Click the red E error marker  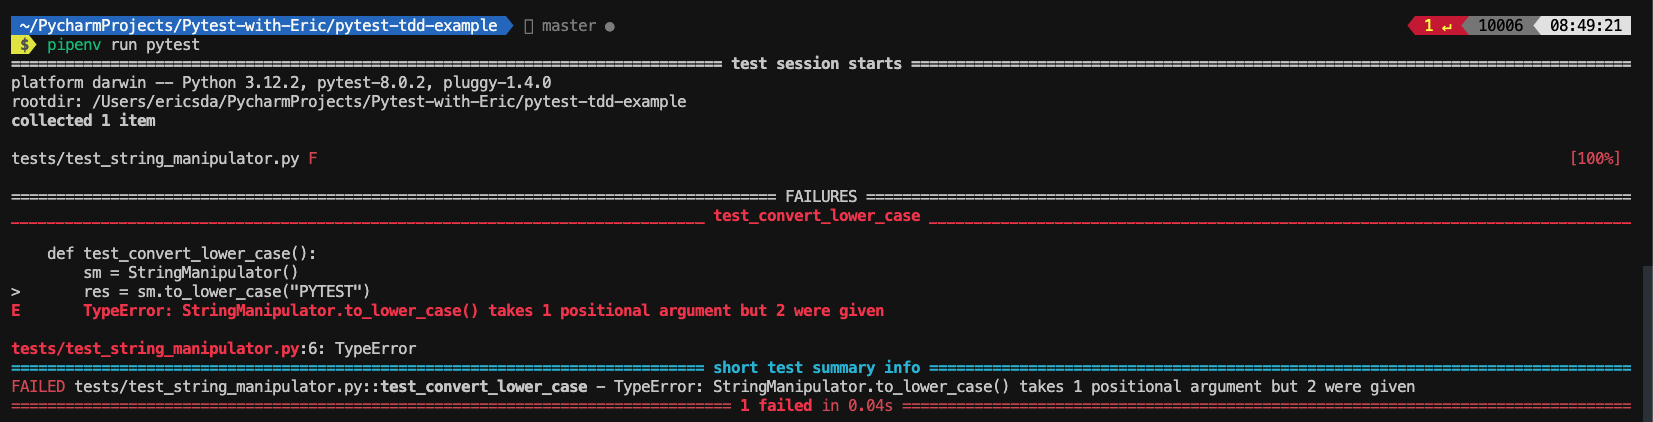click(16, 311)
